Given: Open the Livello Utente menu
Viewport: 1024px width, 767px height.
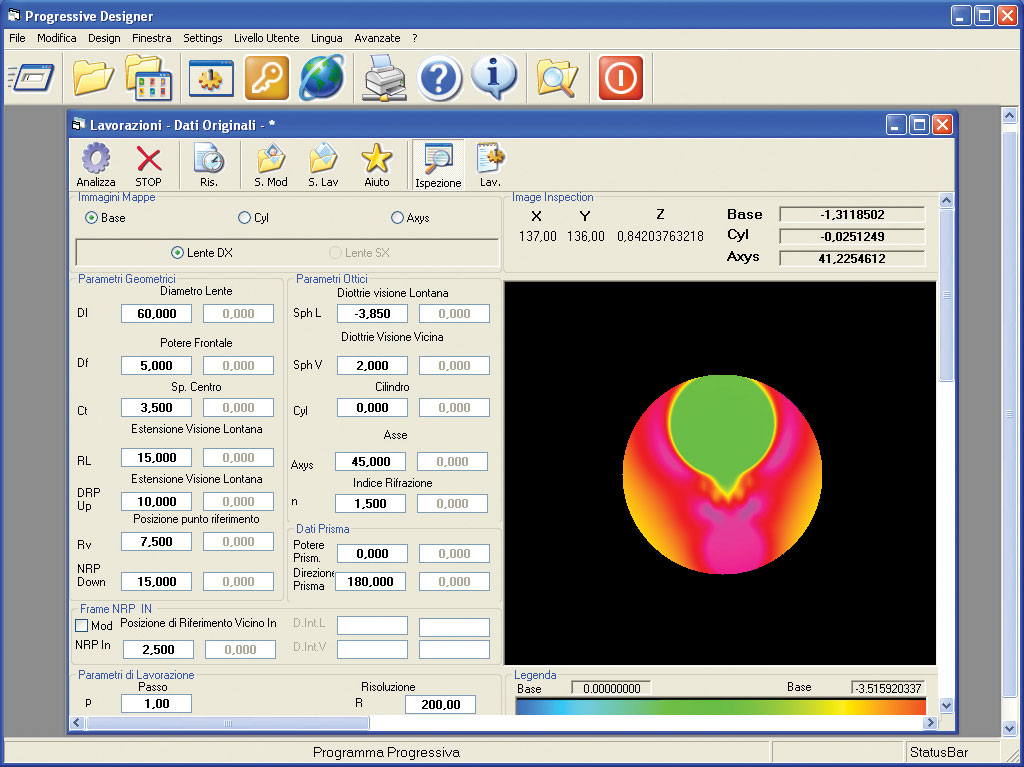Looking at the screenshot, I should (x=266, y=38).
